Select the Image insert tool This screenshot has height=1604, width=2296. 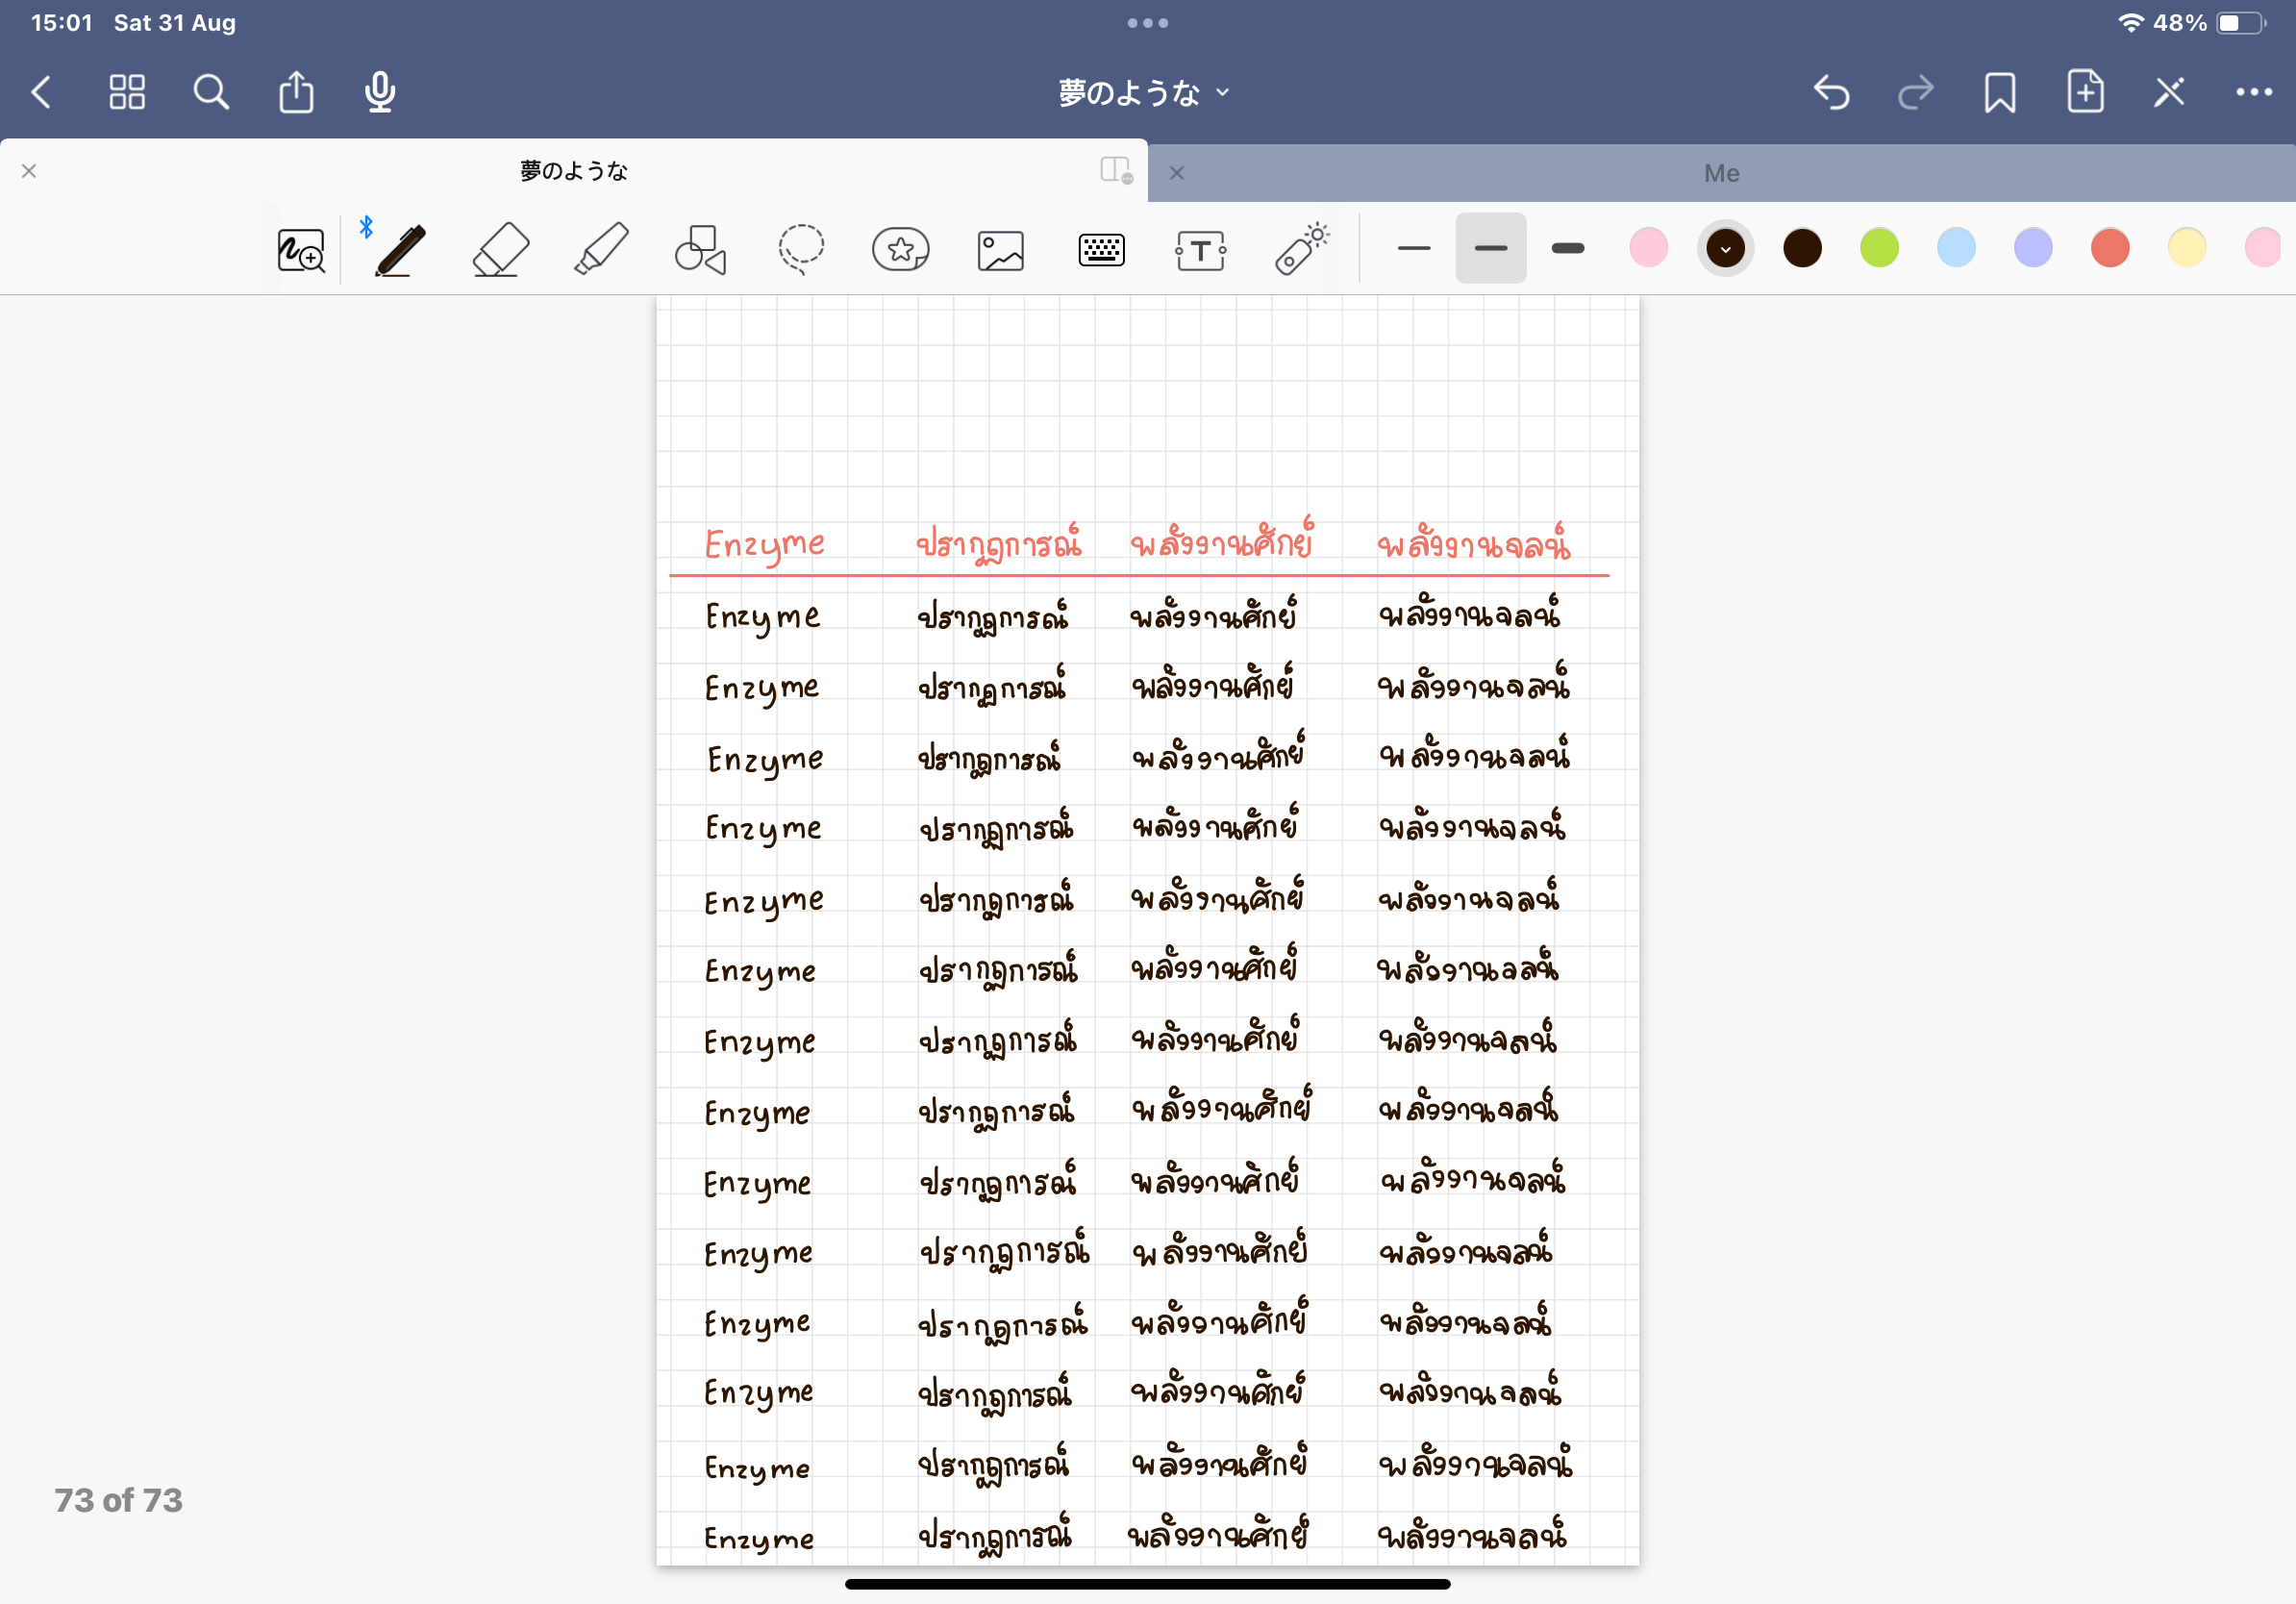[1000, 249]
